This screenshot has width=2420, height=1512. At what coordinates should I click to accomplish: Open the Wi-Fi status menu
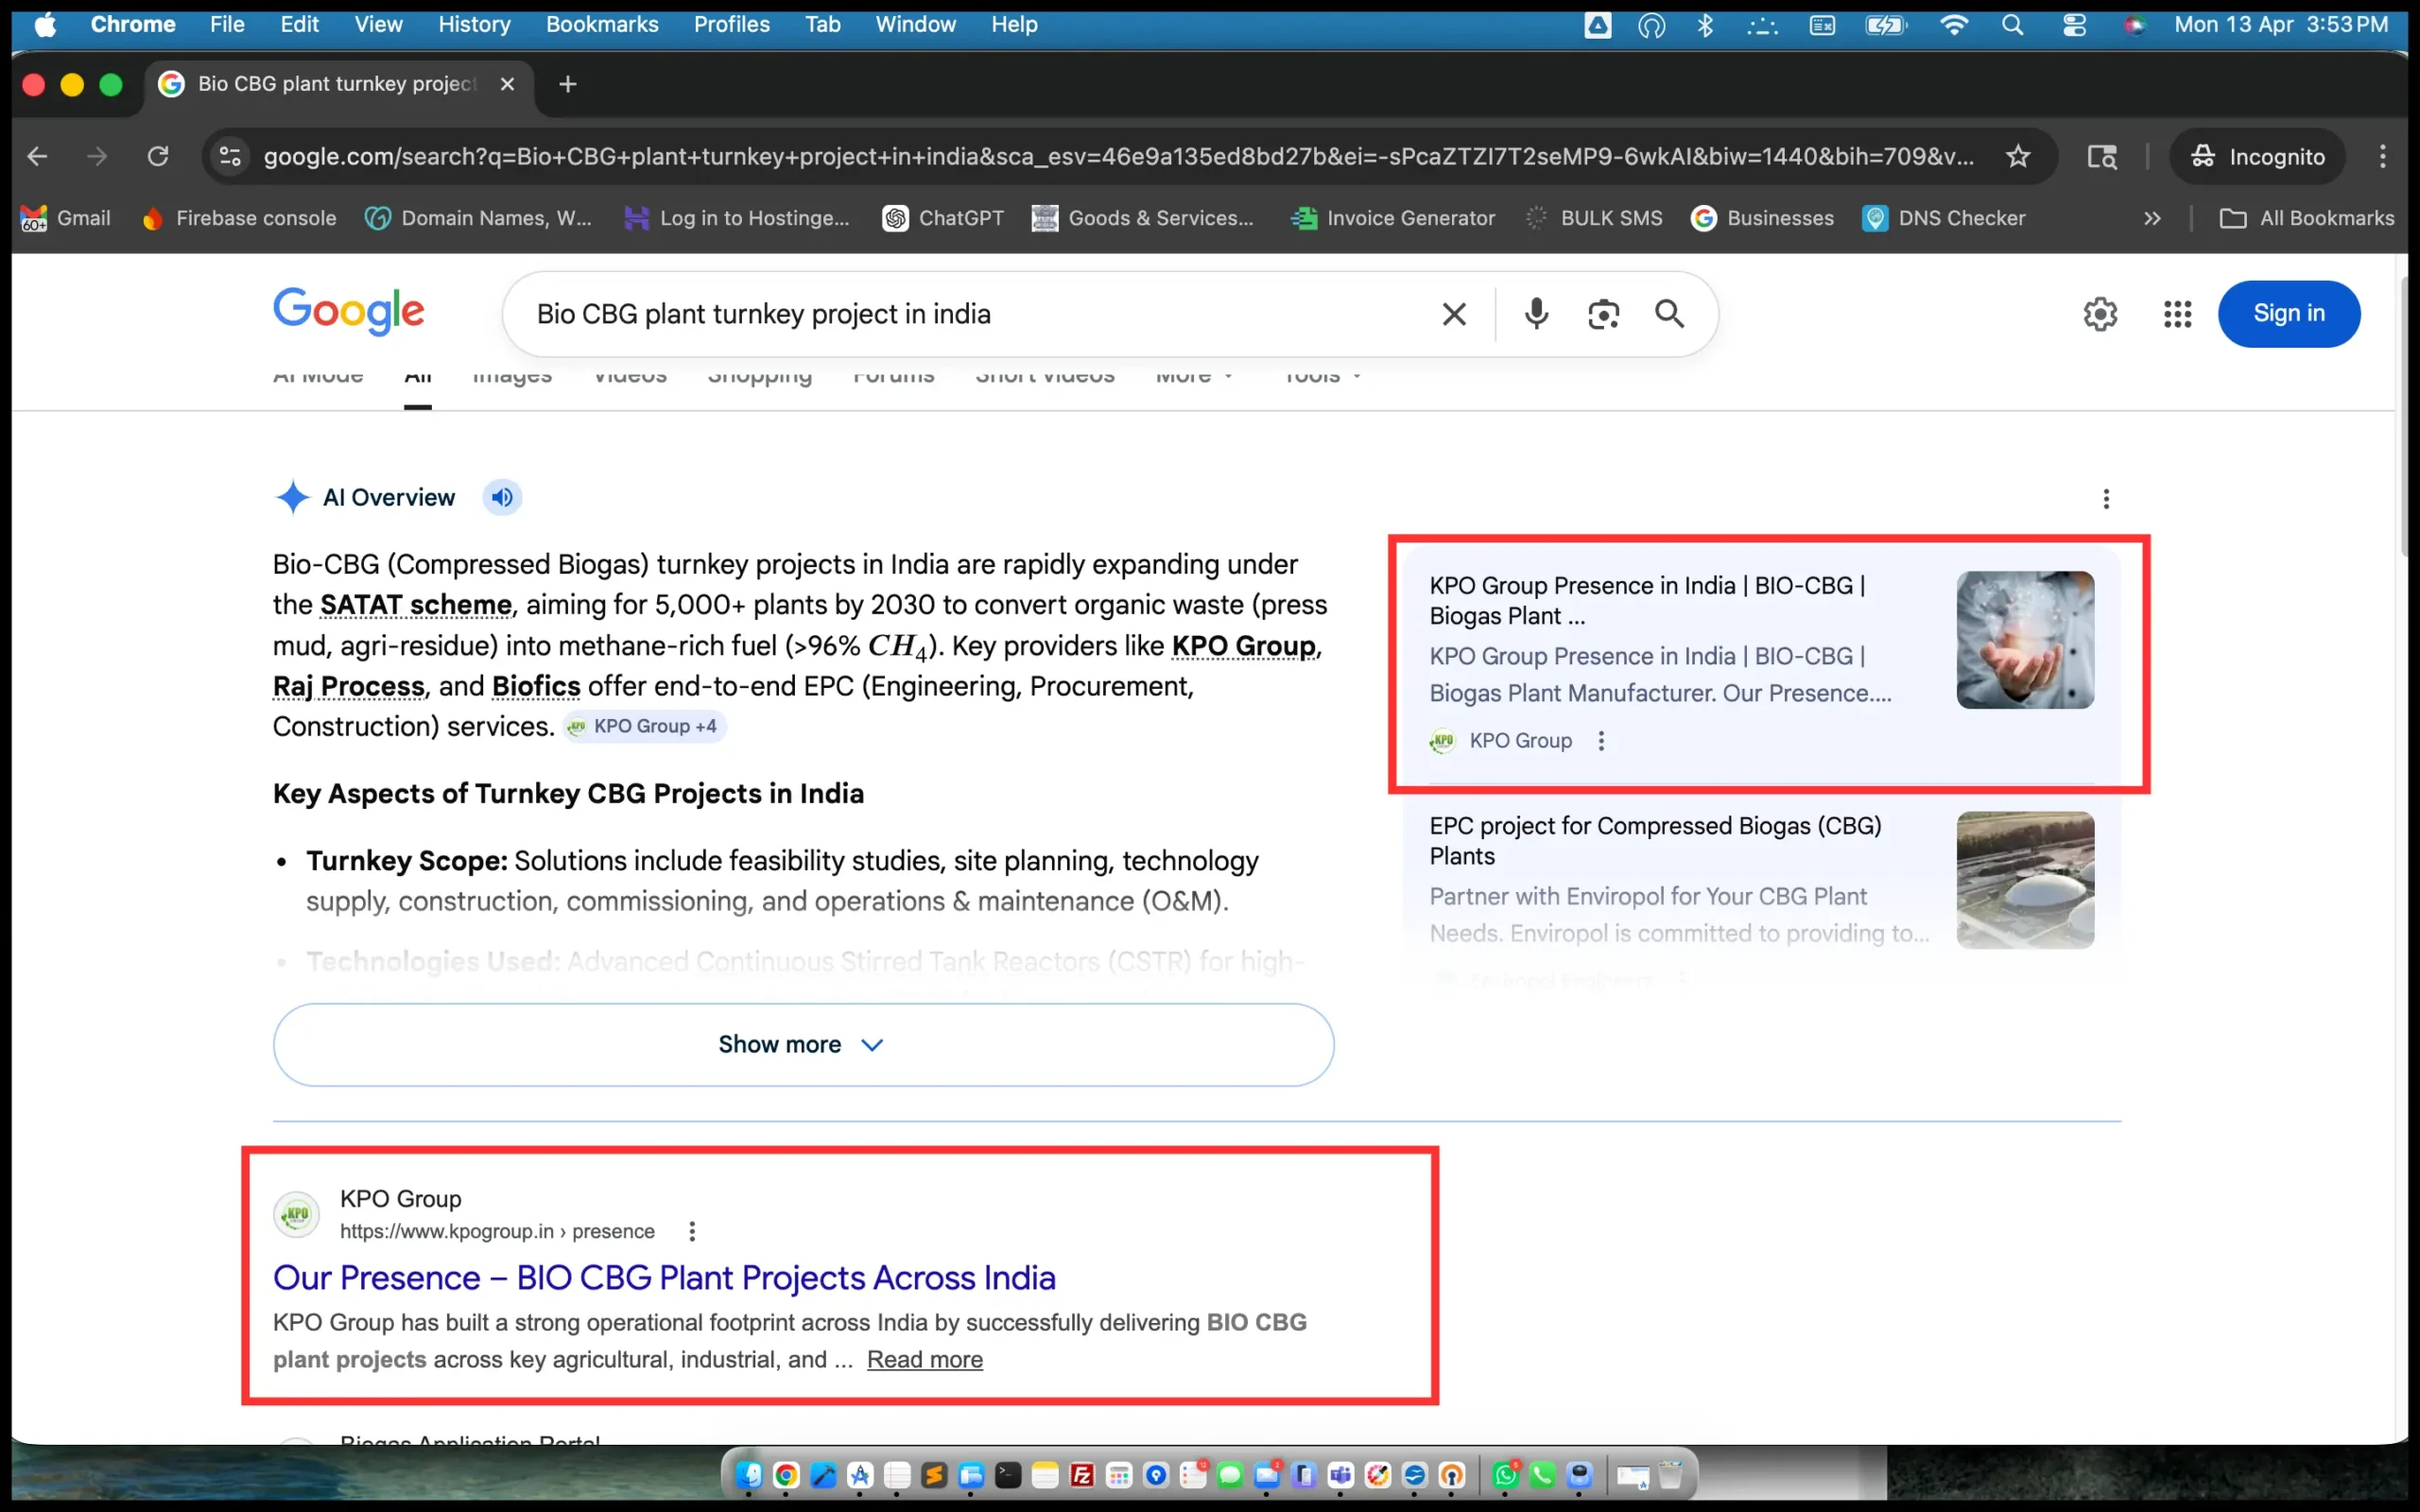(1953, 24)
